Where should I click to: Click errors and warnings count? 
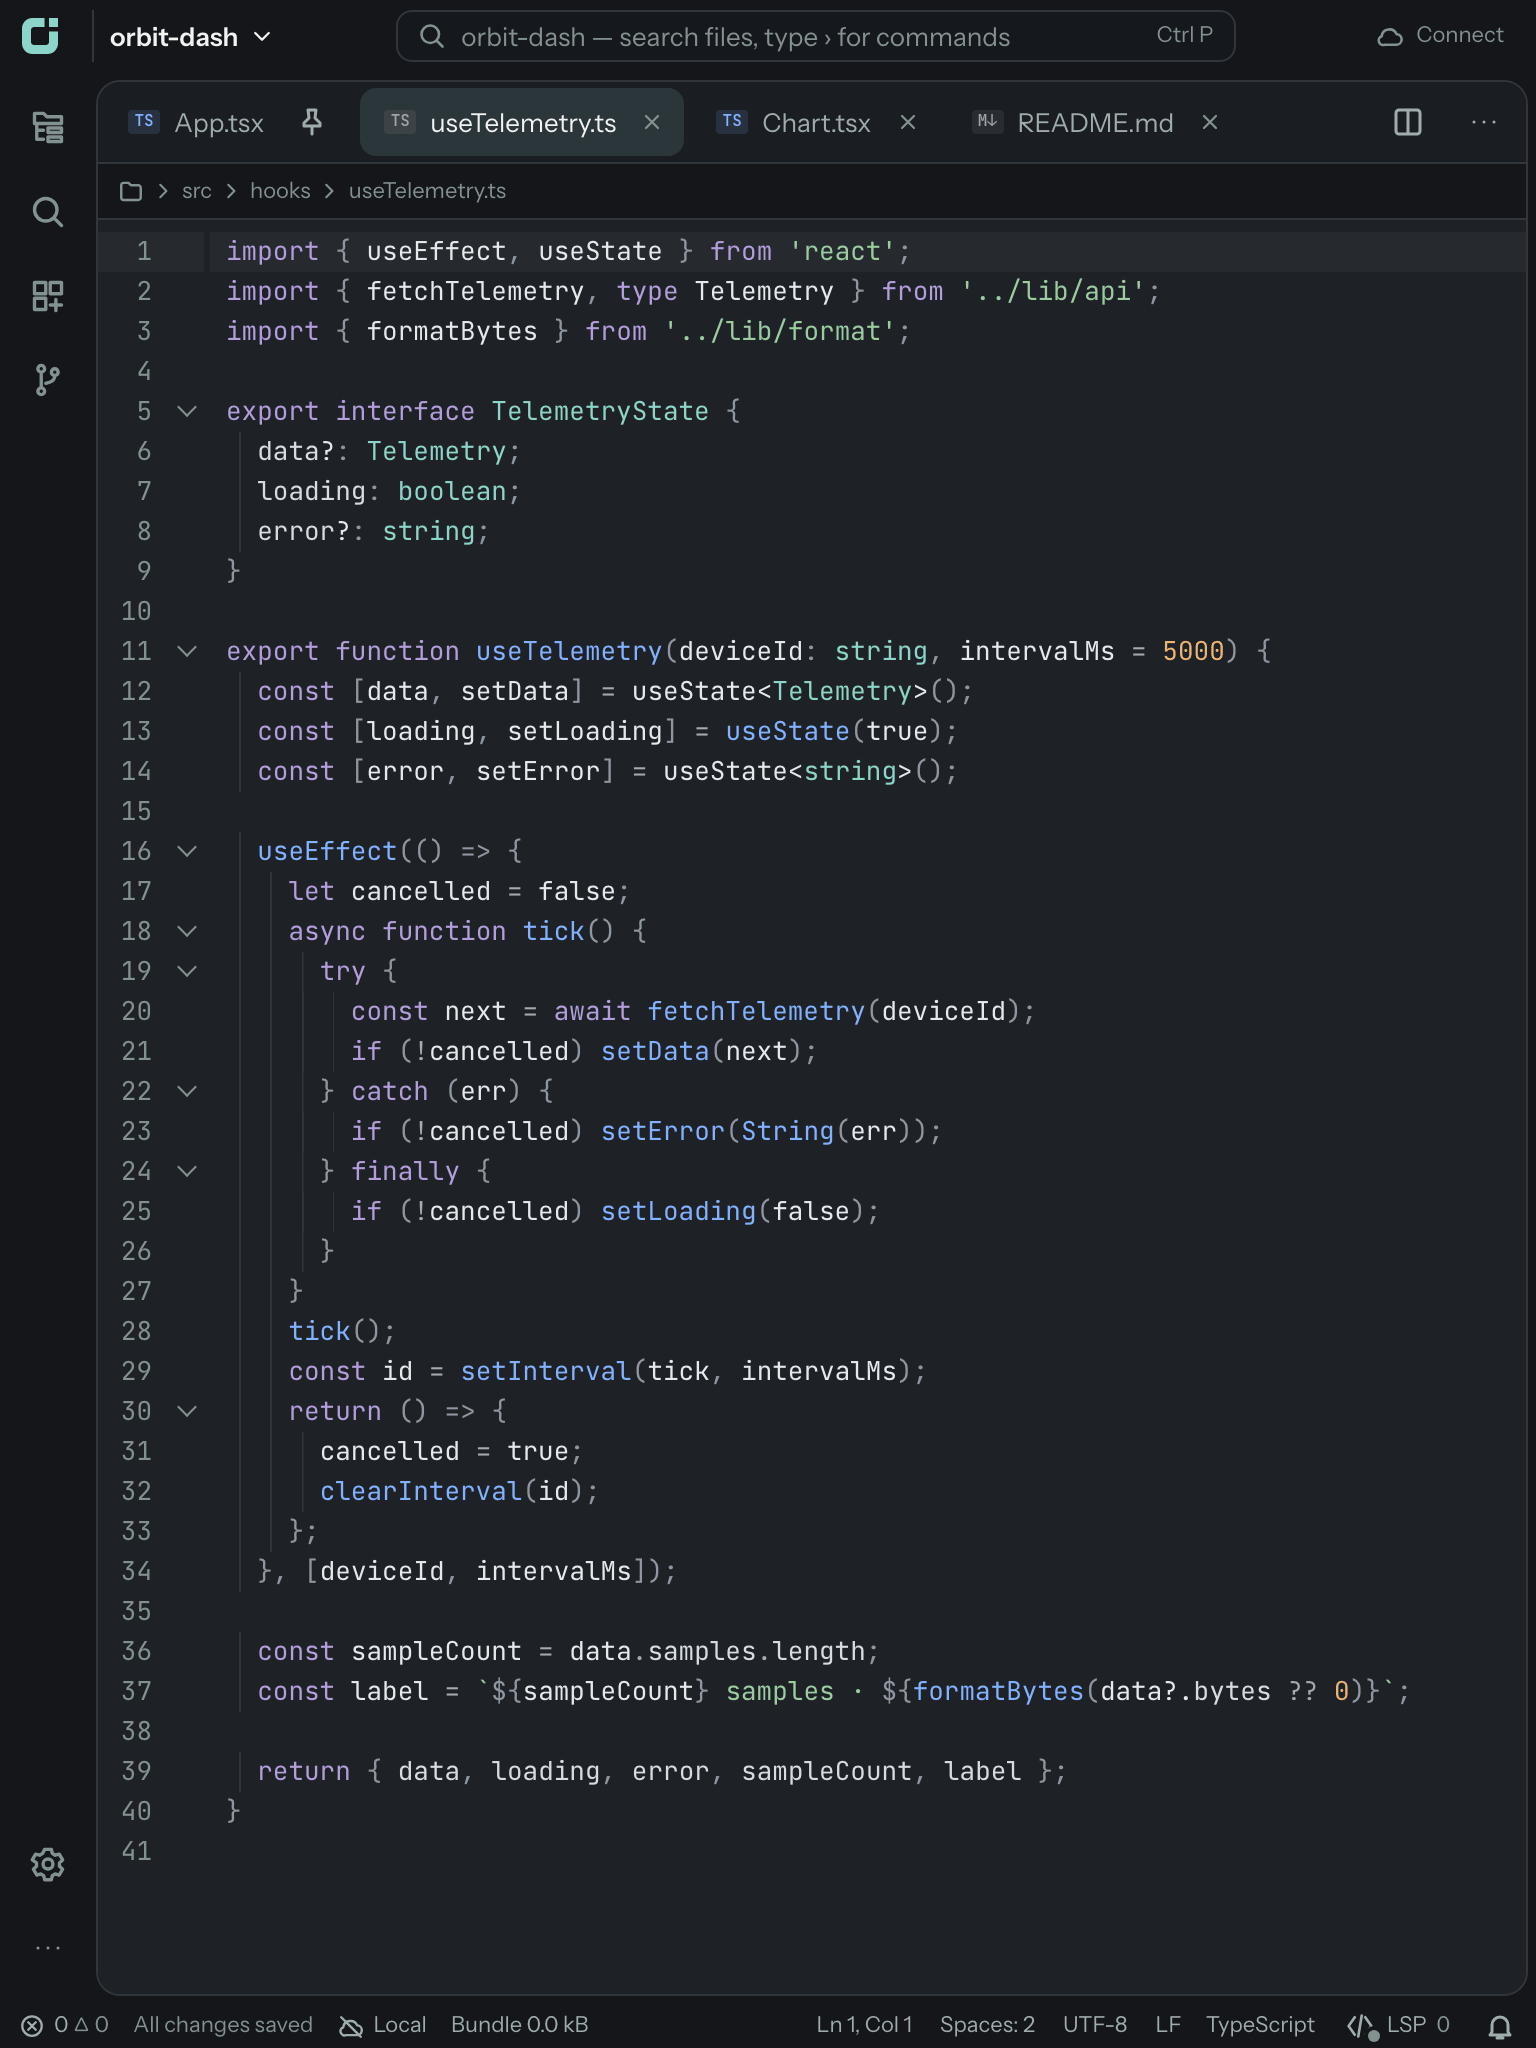(65, 2025)
